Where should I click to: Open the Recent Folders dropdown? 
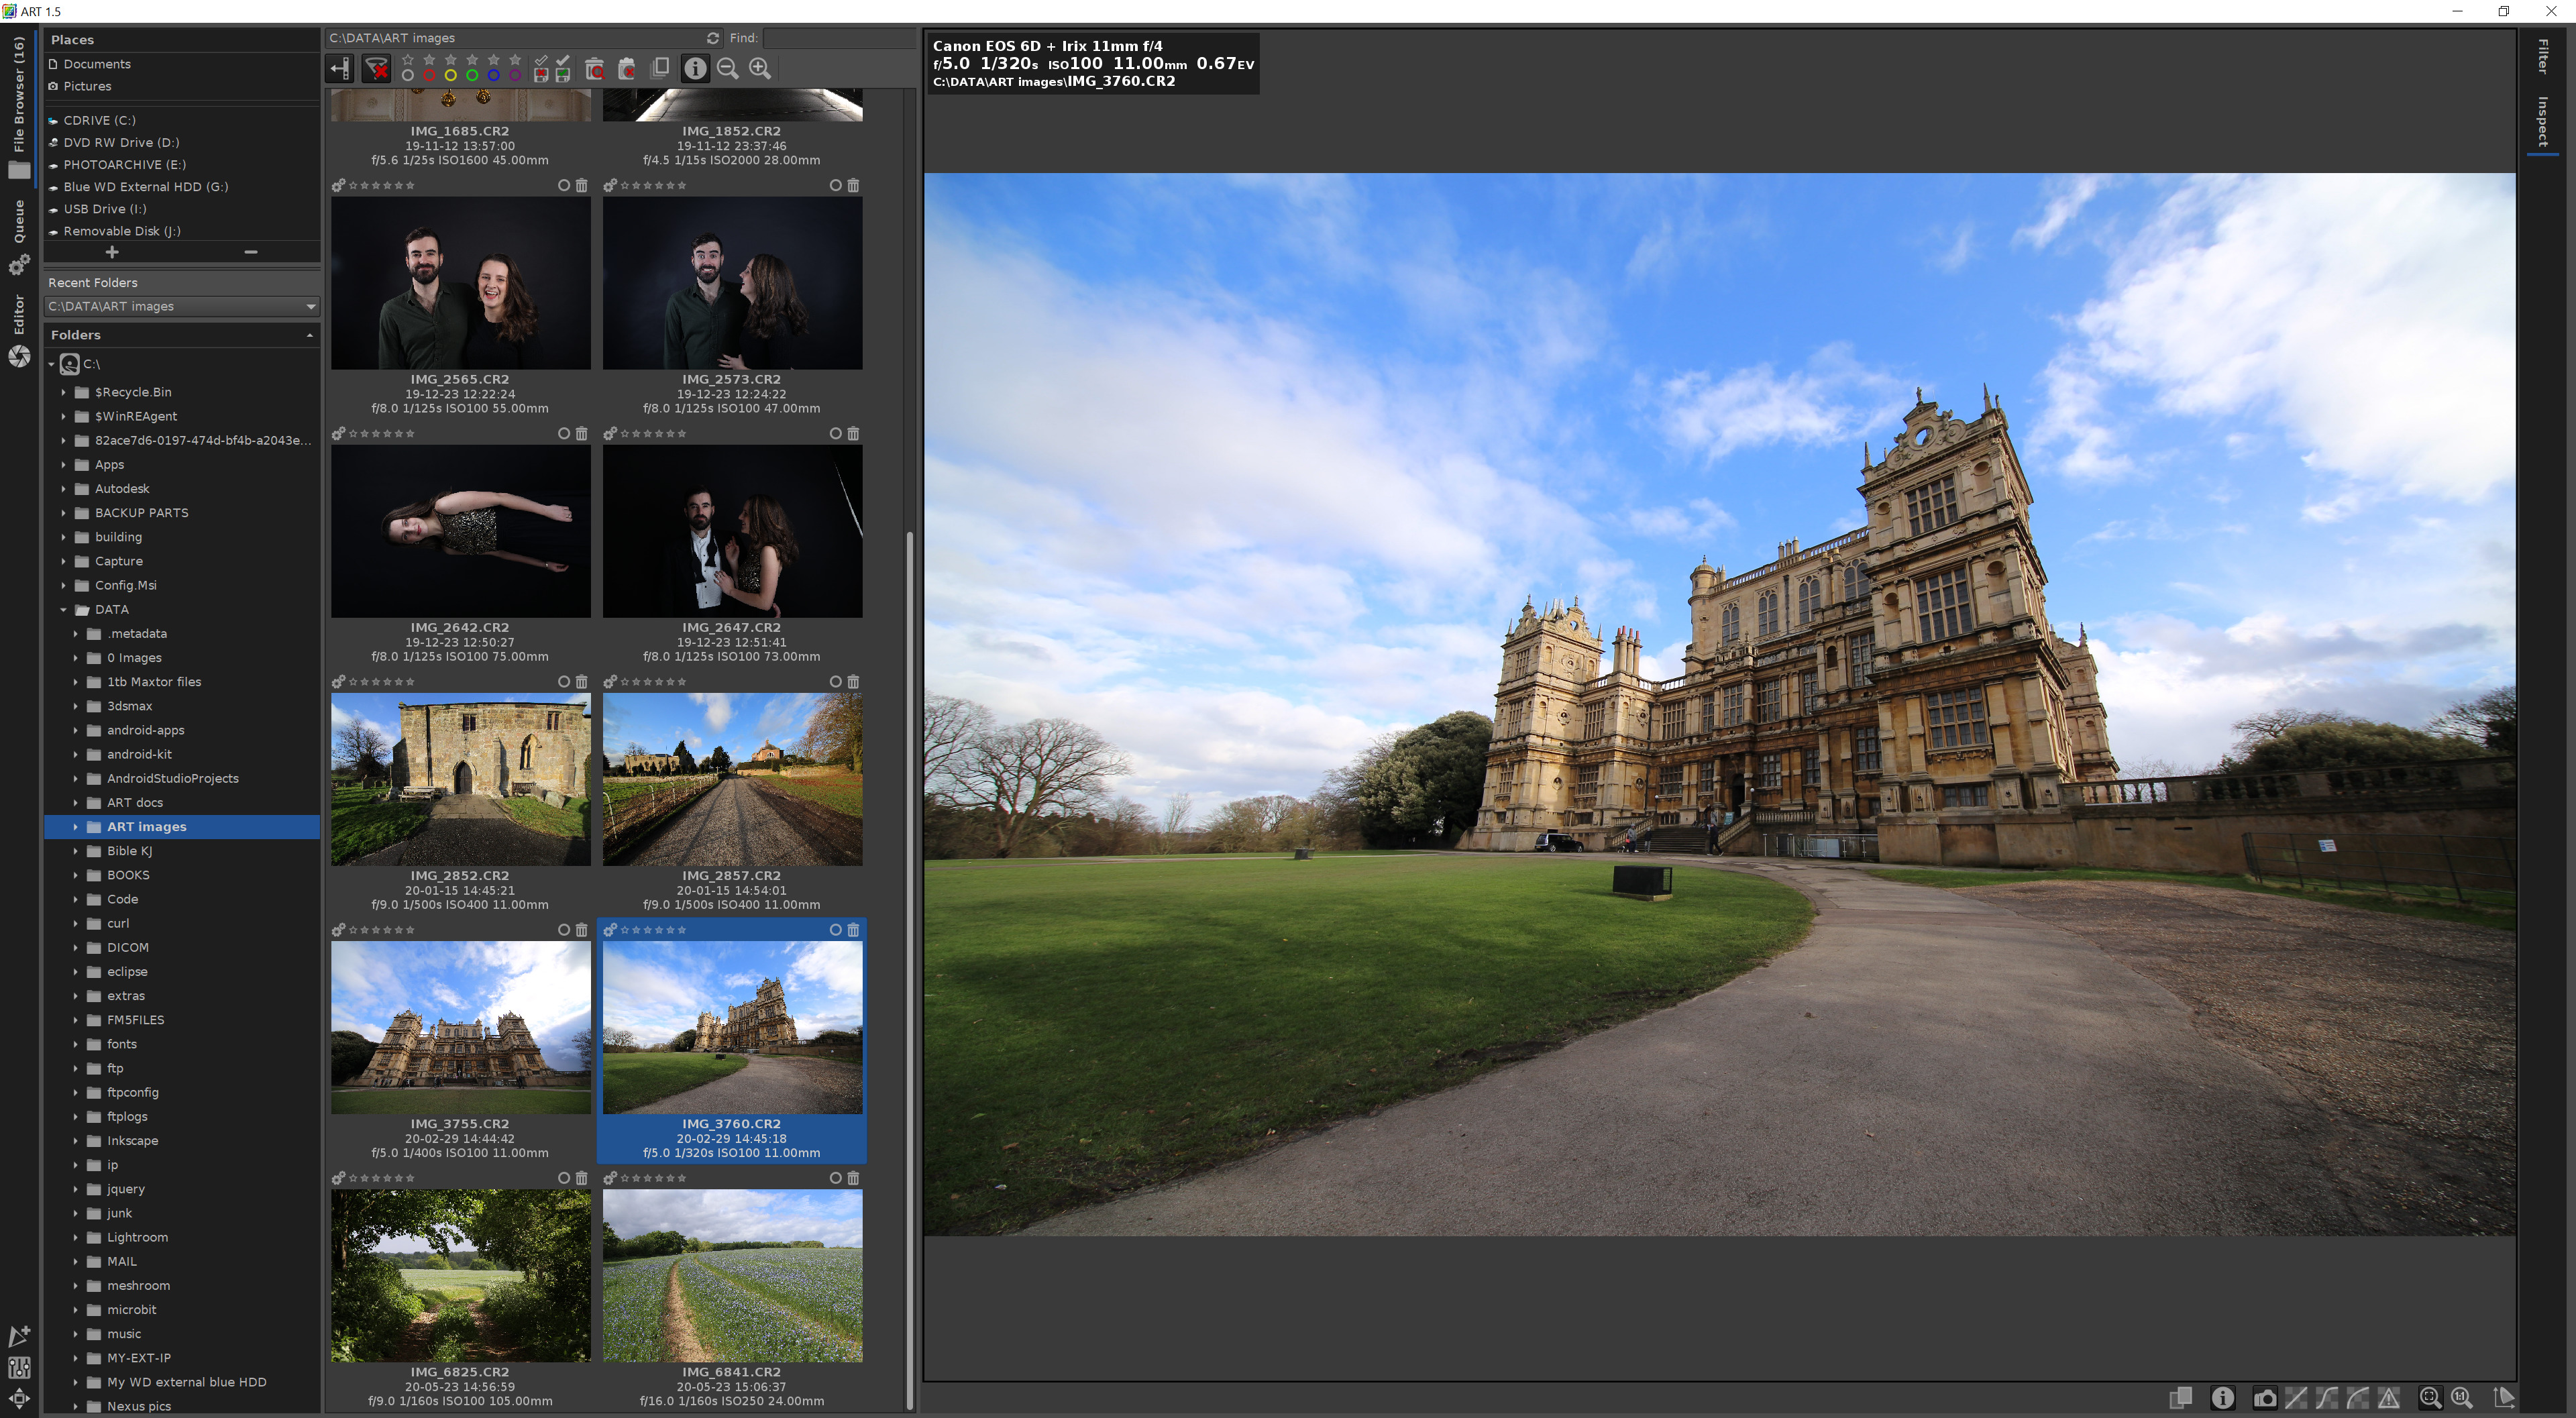tap(310, 307)
